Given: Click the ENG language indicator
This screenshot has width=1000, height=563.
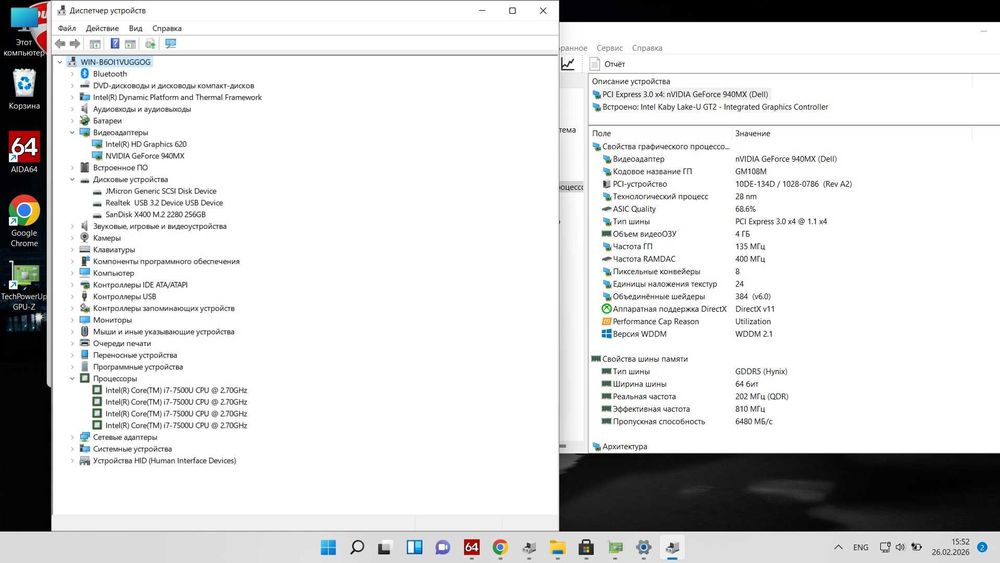Looking at the screenshot, I should point(860,547).
